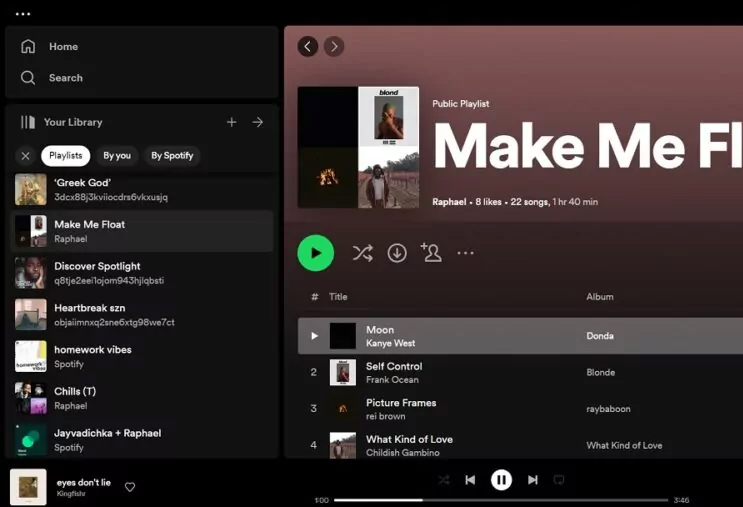743x507 pixels.
Task: Select the song Picture Frames
Action: pos(401,403)
